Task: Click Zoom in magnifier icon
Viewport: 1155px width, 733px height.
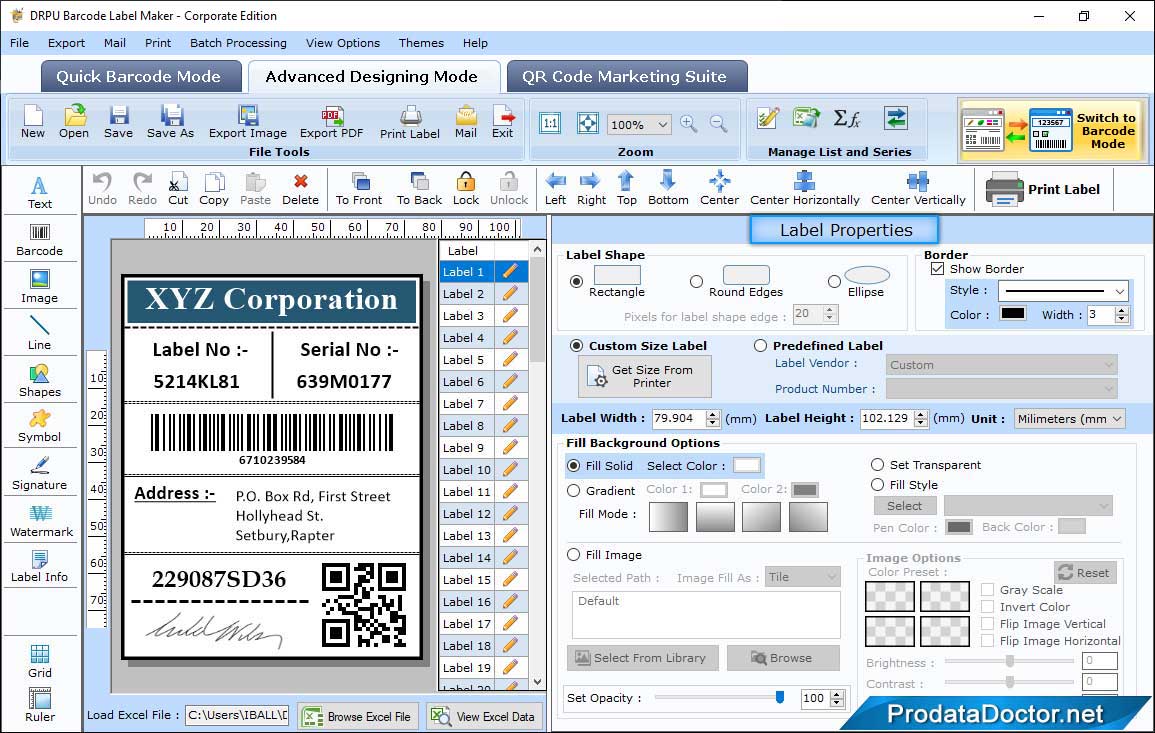Action: tap(689, 124)
